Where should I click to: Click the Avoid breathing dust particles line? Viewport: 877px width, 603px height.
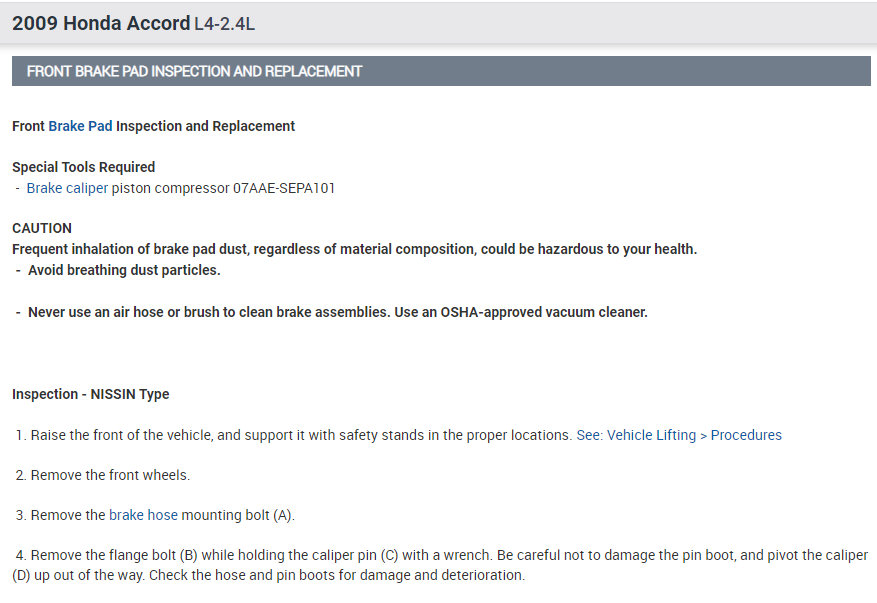click(x=124, y=270)
